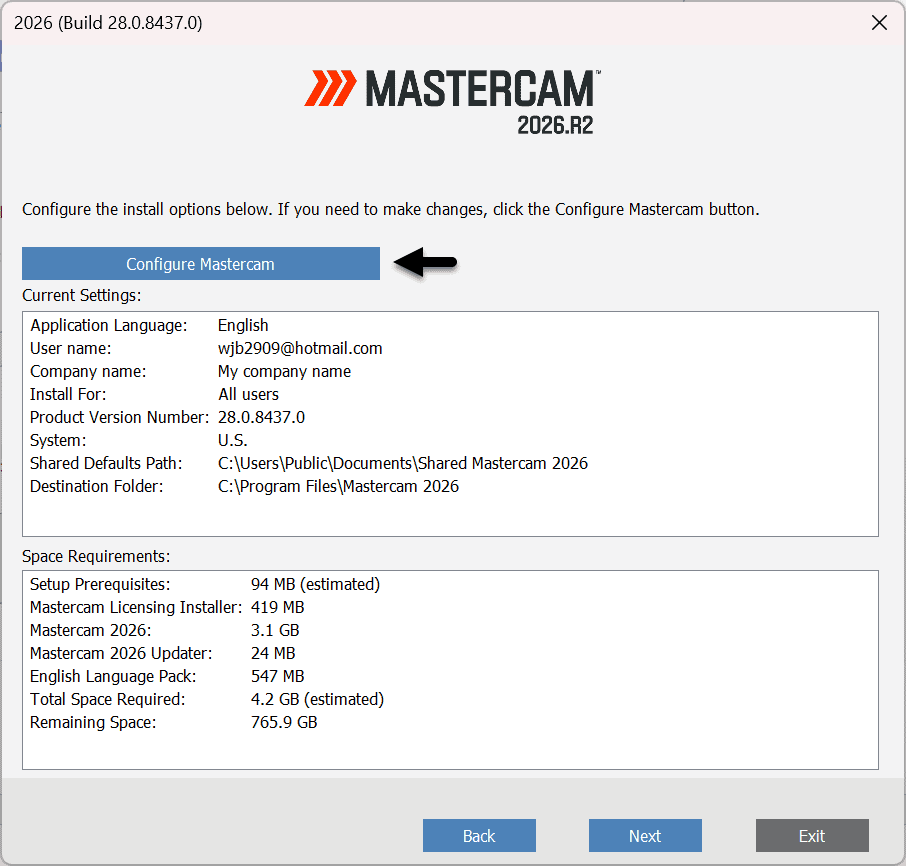Click the 'Application Language:' label
906x866 pixels.
tap(109, 325)
